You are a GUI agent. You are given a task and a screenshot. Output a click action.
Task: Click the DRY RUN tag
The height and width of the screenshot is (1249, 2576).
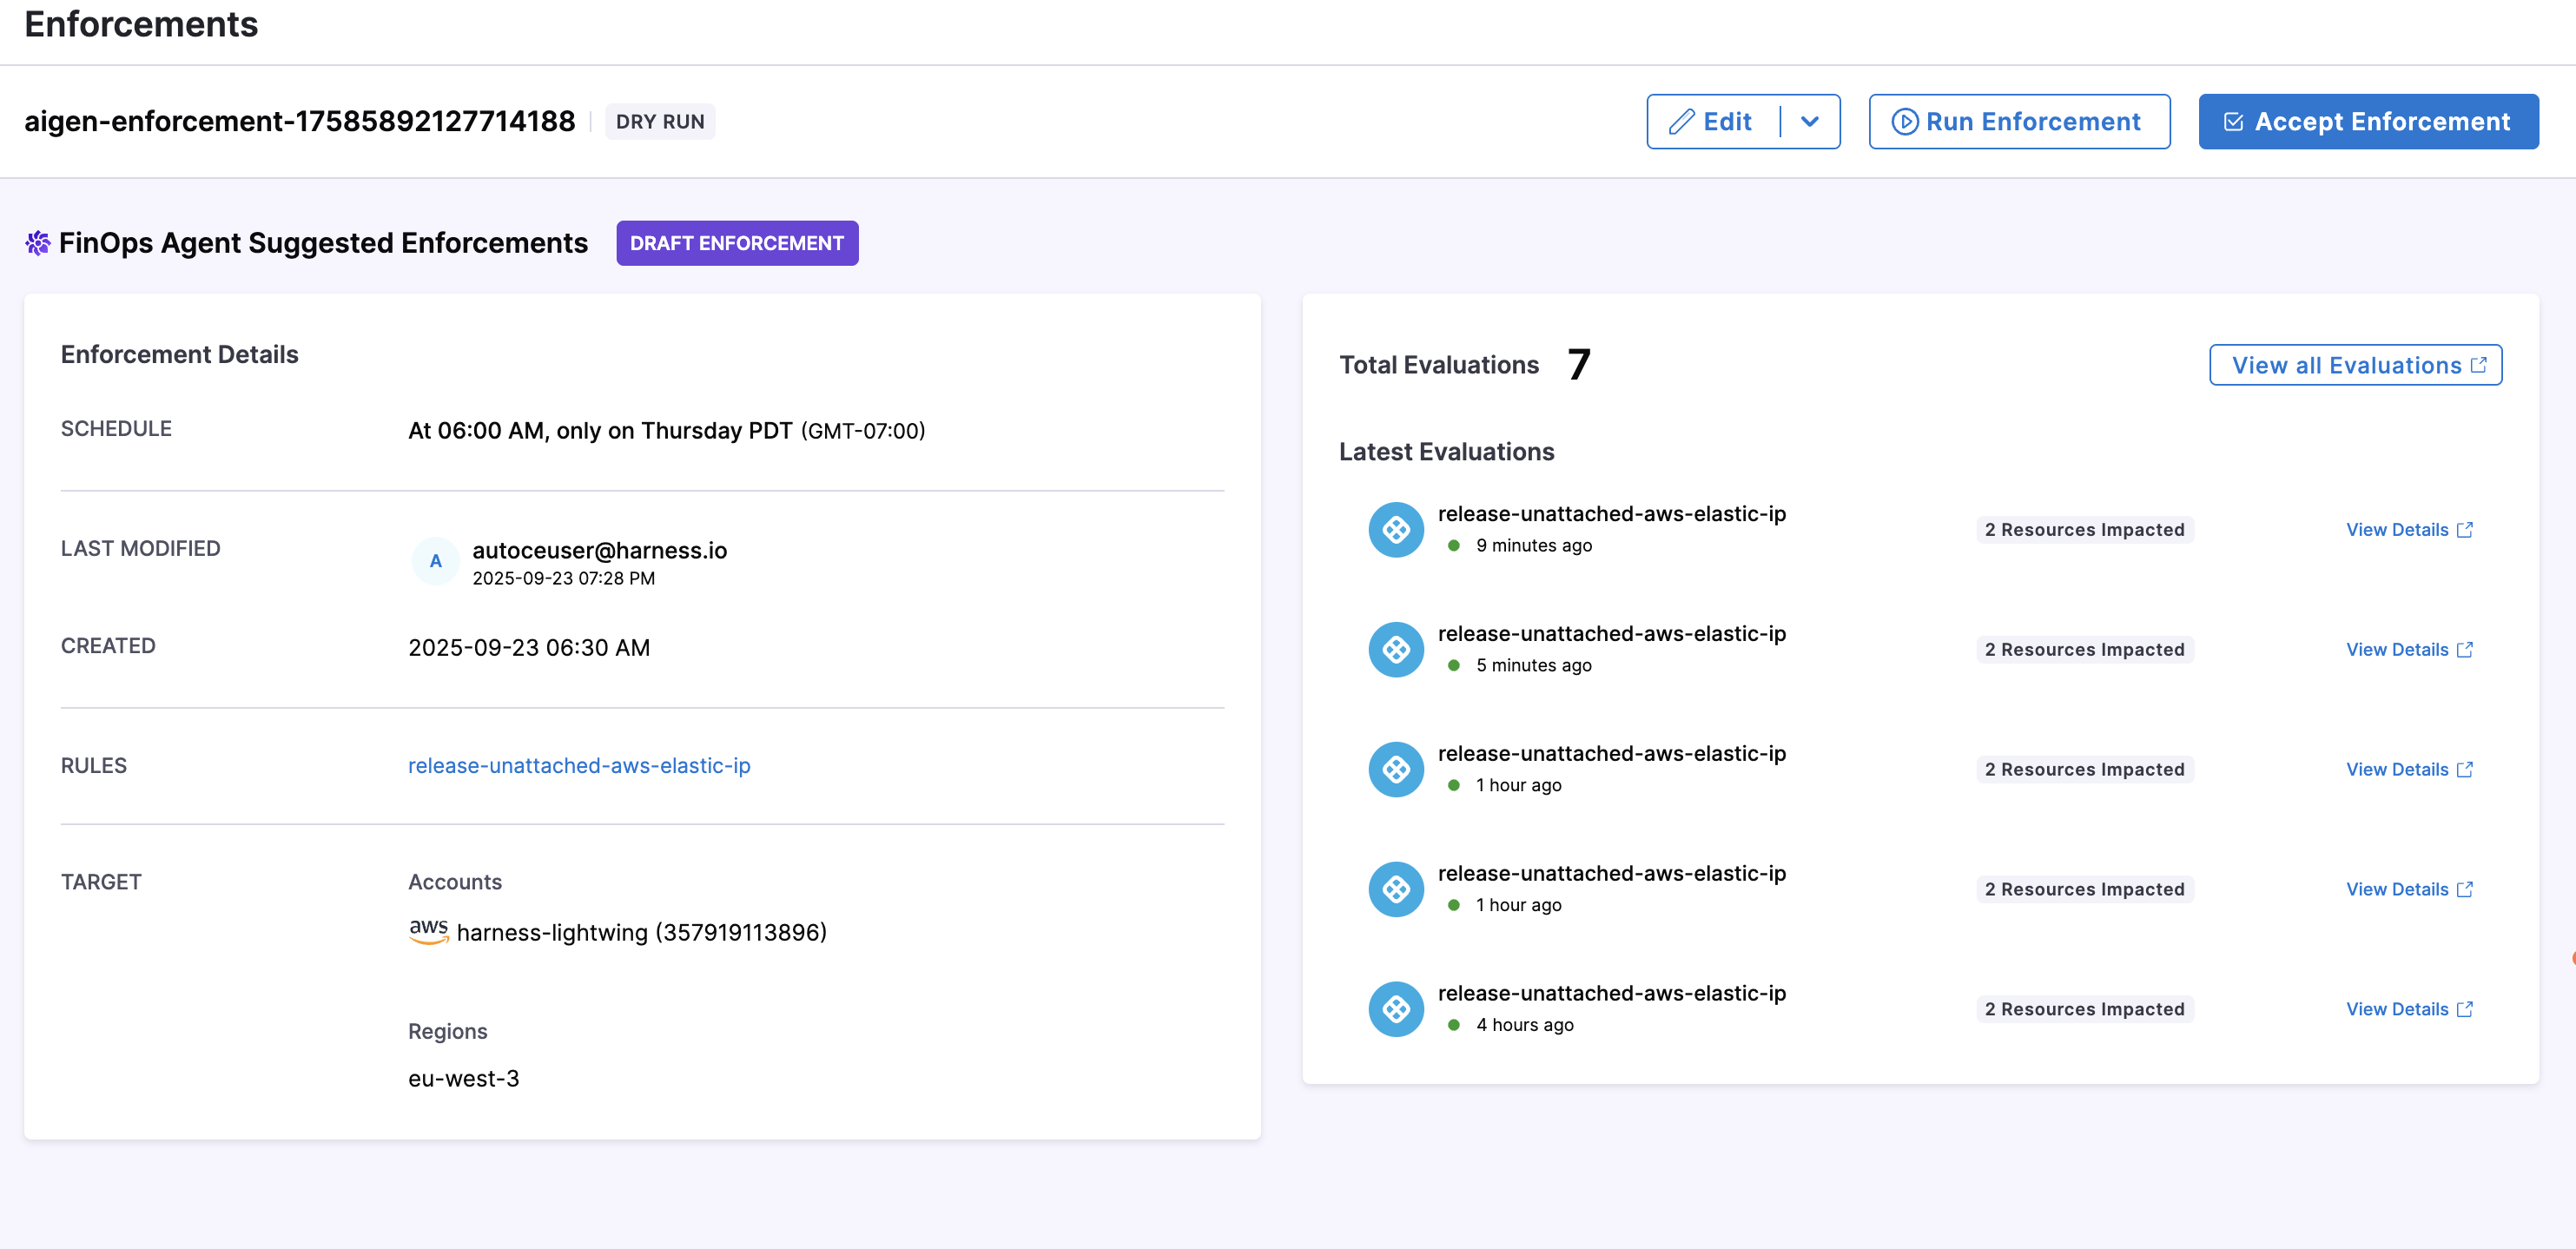659,122
